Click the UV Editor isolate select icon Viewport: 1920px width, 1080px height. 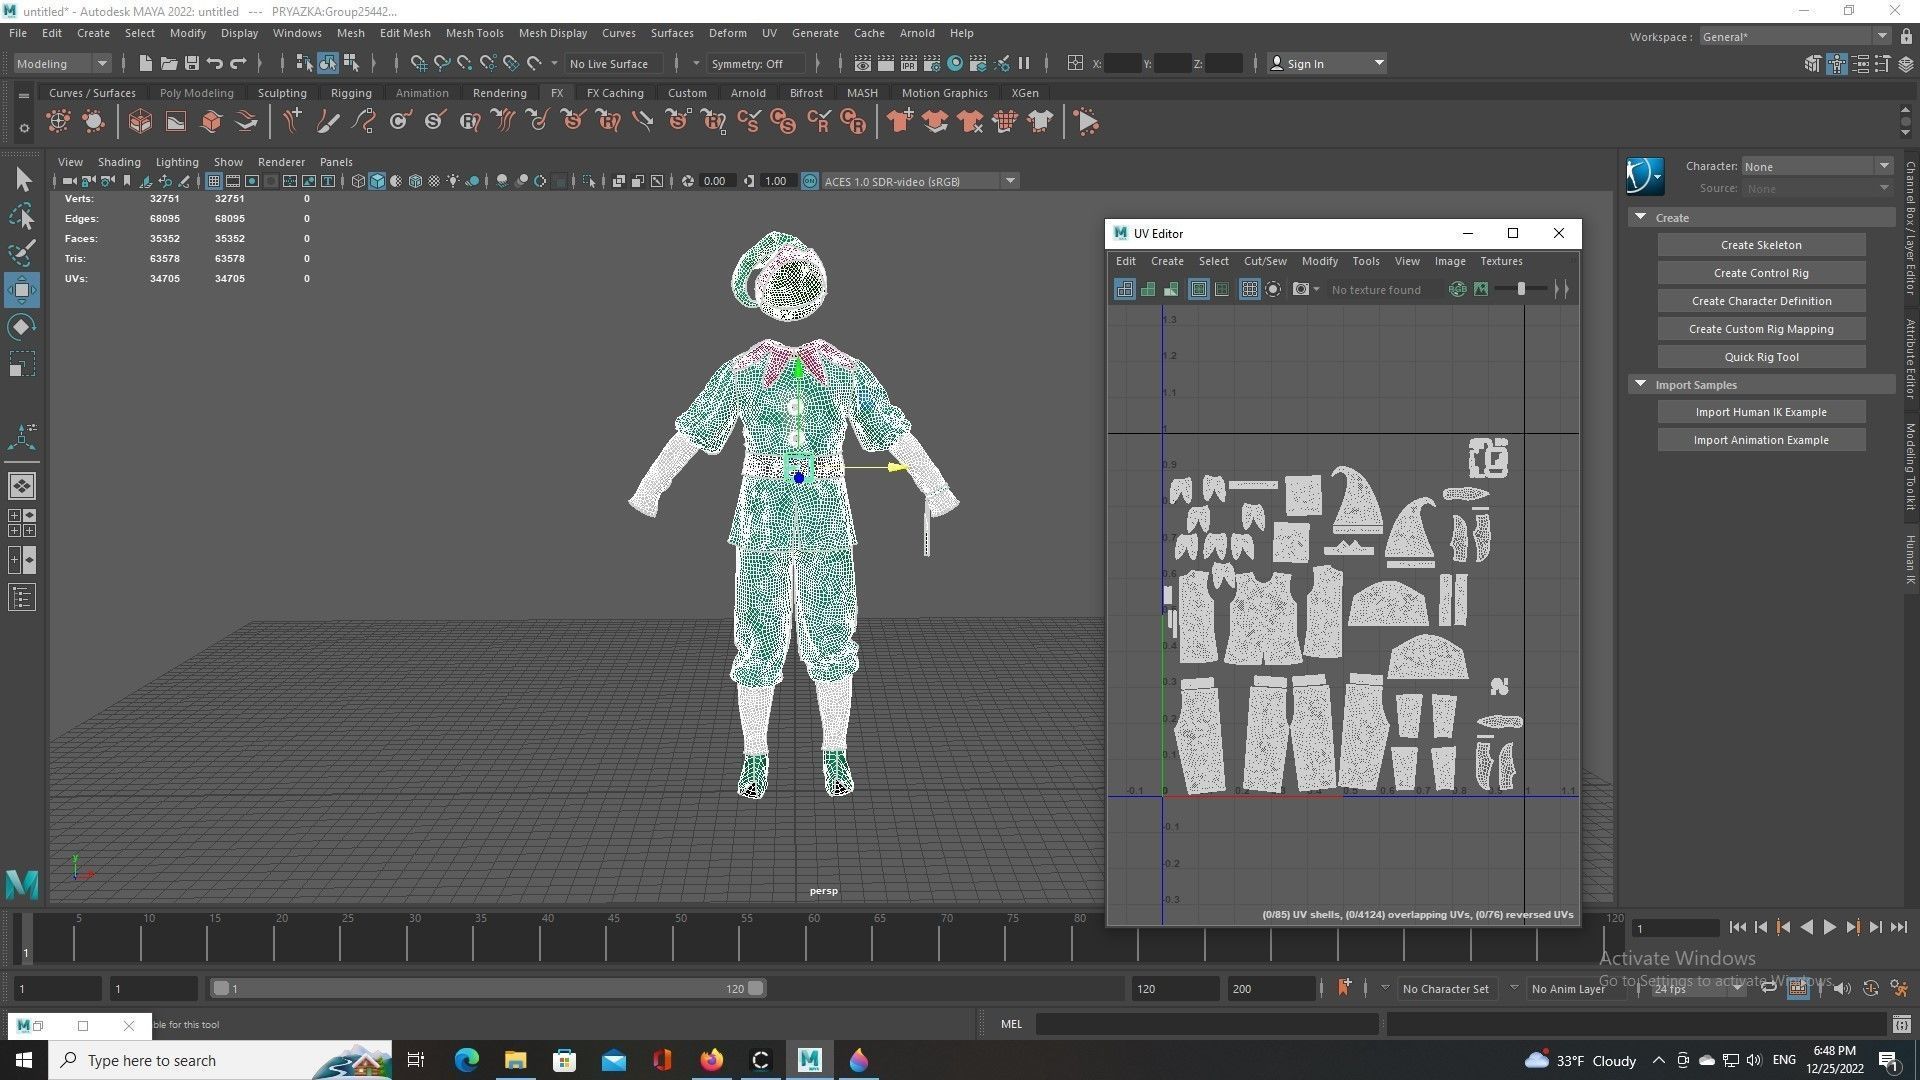1273,289
